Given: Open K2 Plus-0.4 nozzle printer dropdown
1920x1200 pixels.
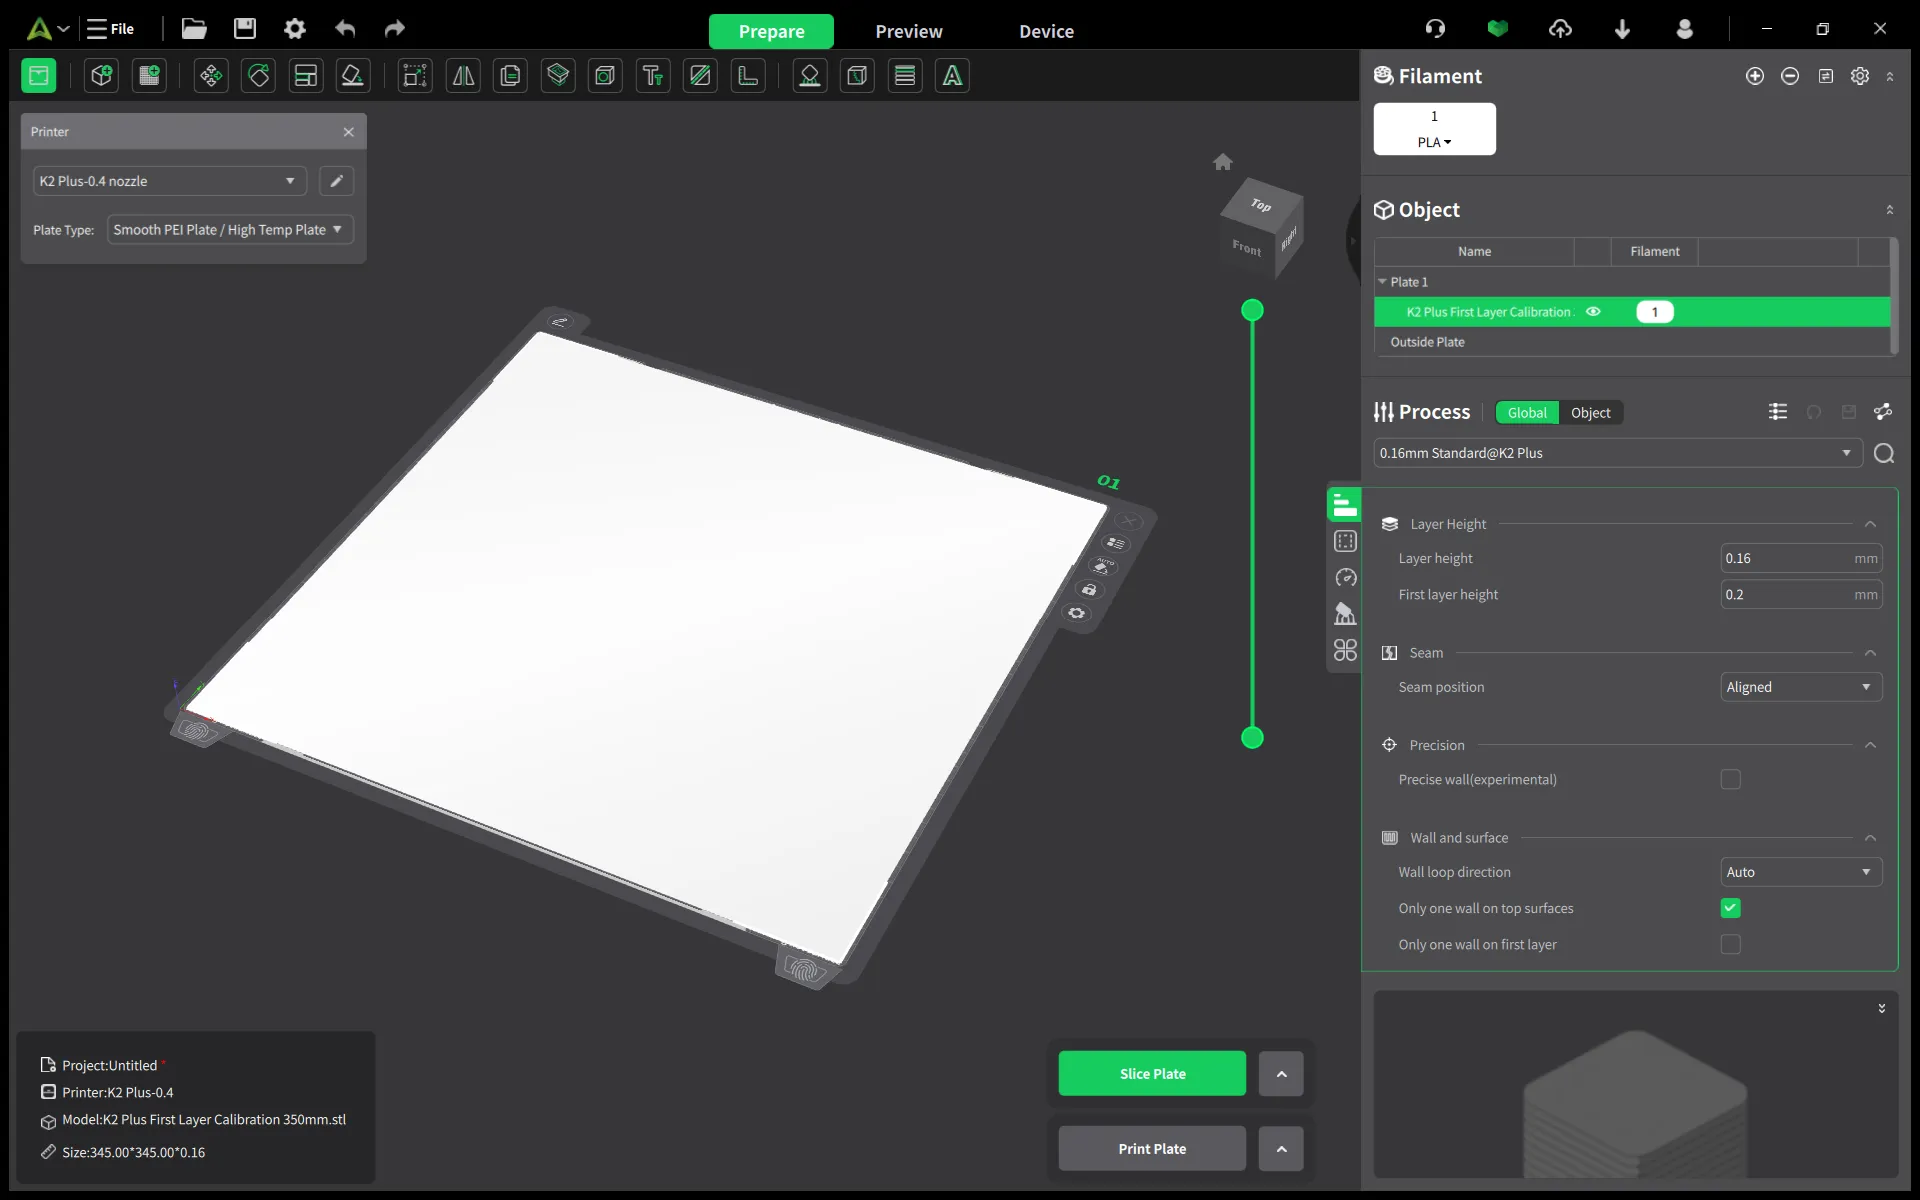Looking at the screenshot, I should point(169,181).
